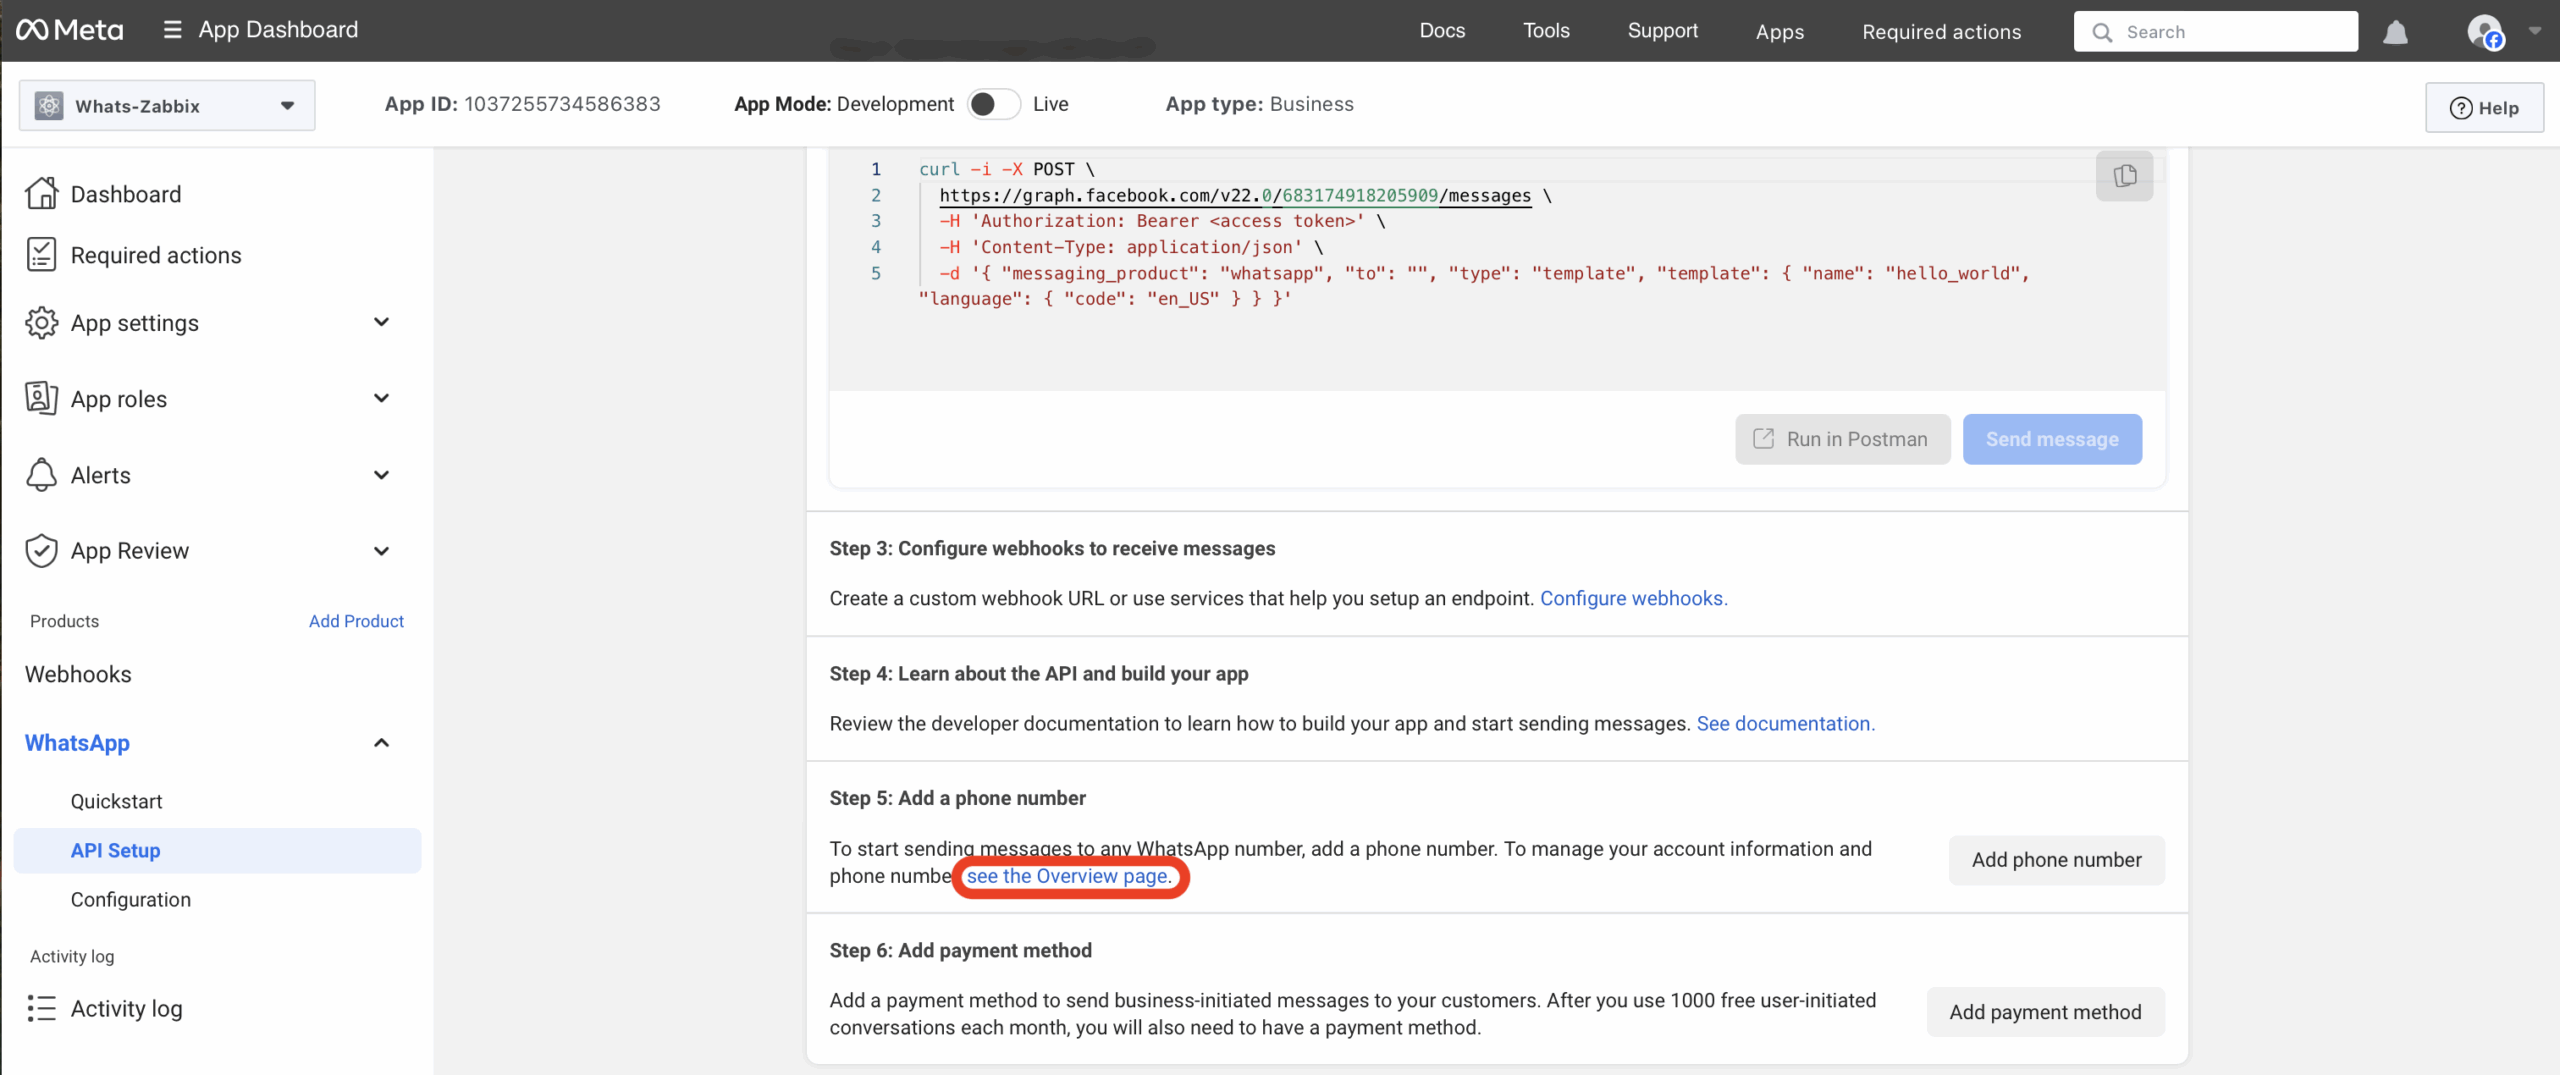Select API Setup under WhatsApp
Image resolution: width=2560 pixels, height=1075 pixels.
coord(217,850)
